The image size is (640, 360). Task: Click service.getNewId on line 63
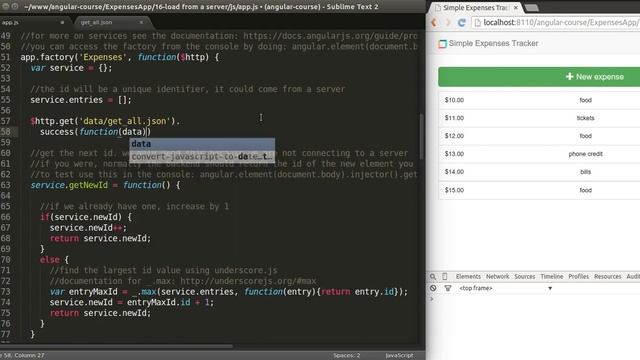coord(69,185)
